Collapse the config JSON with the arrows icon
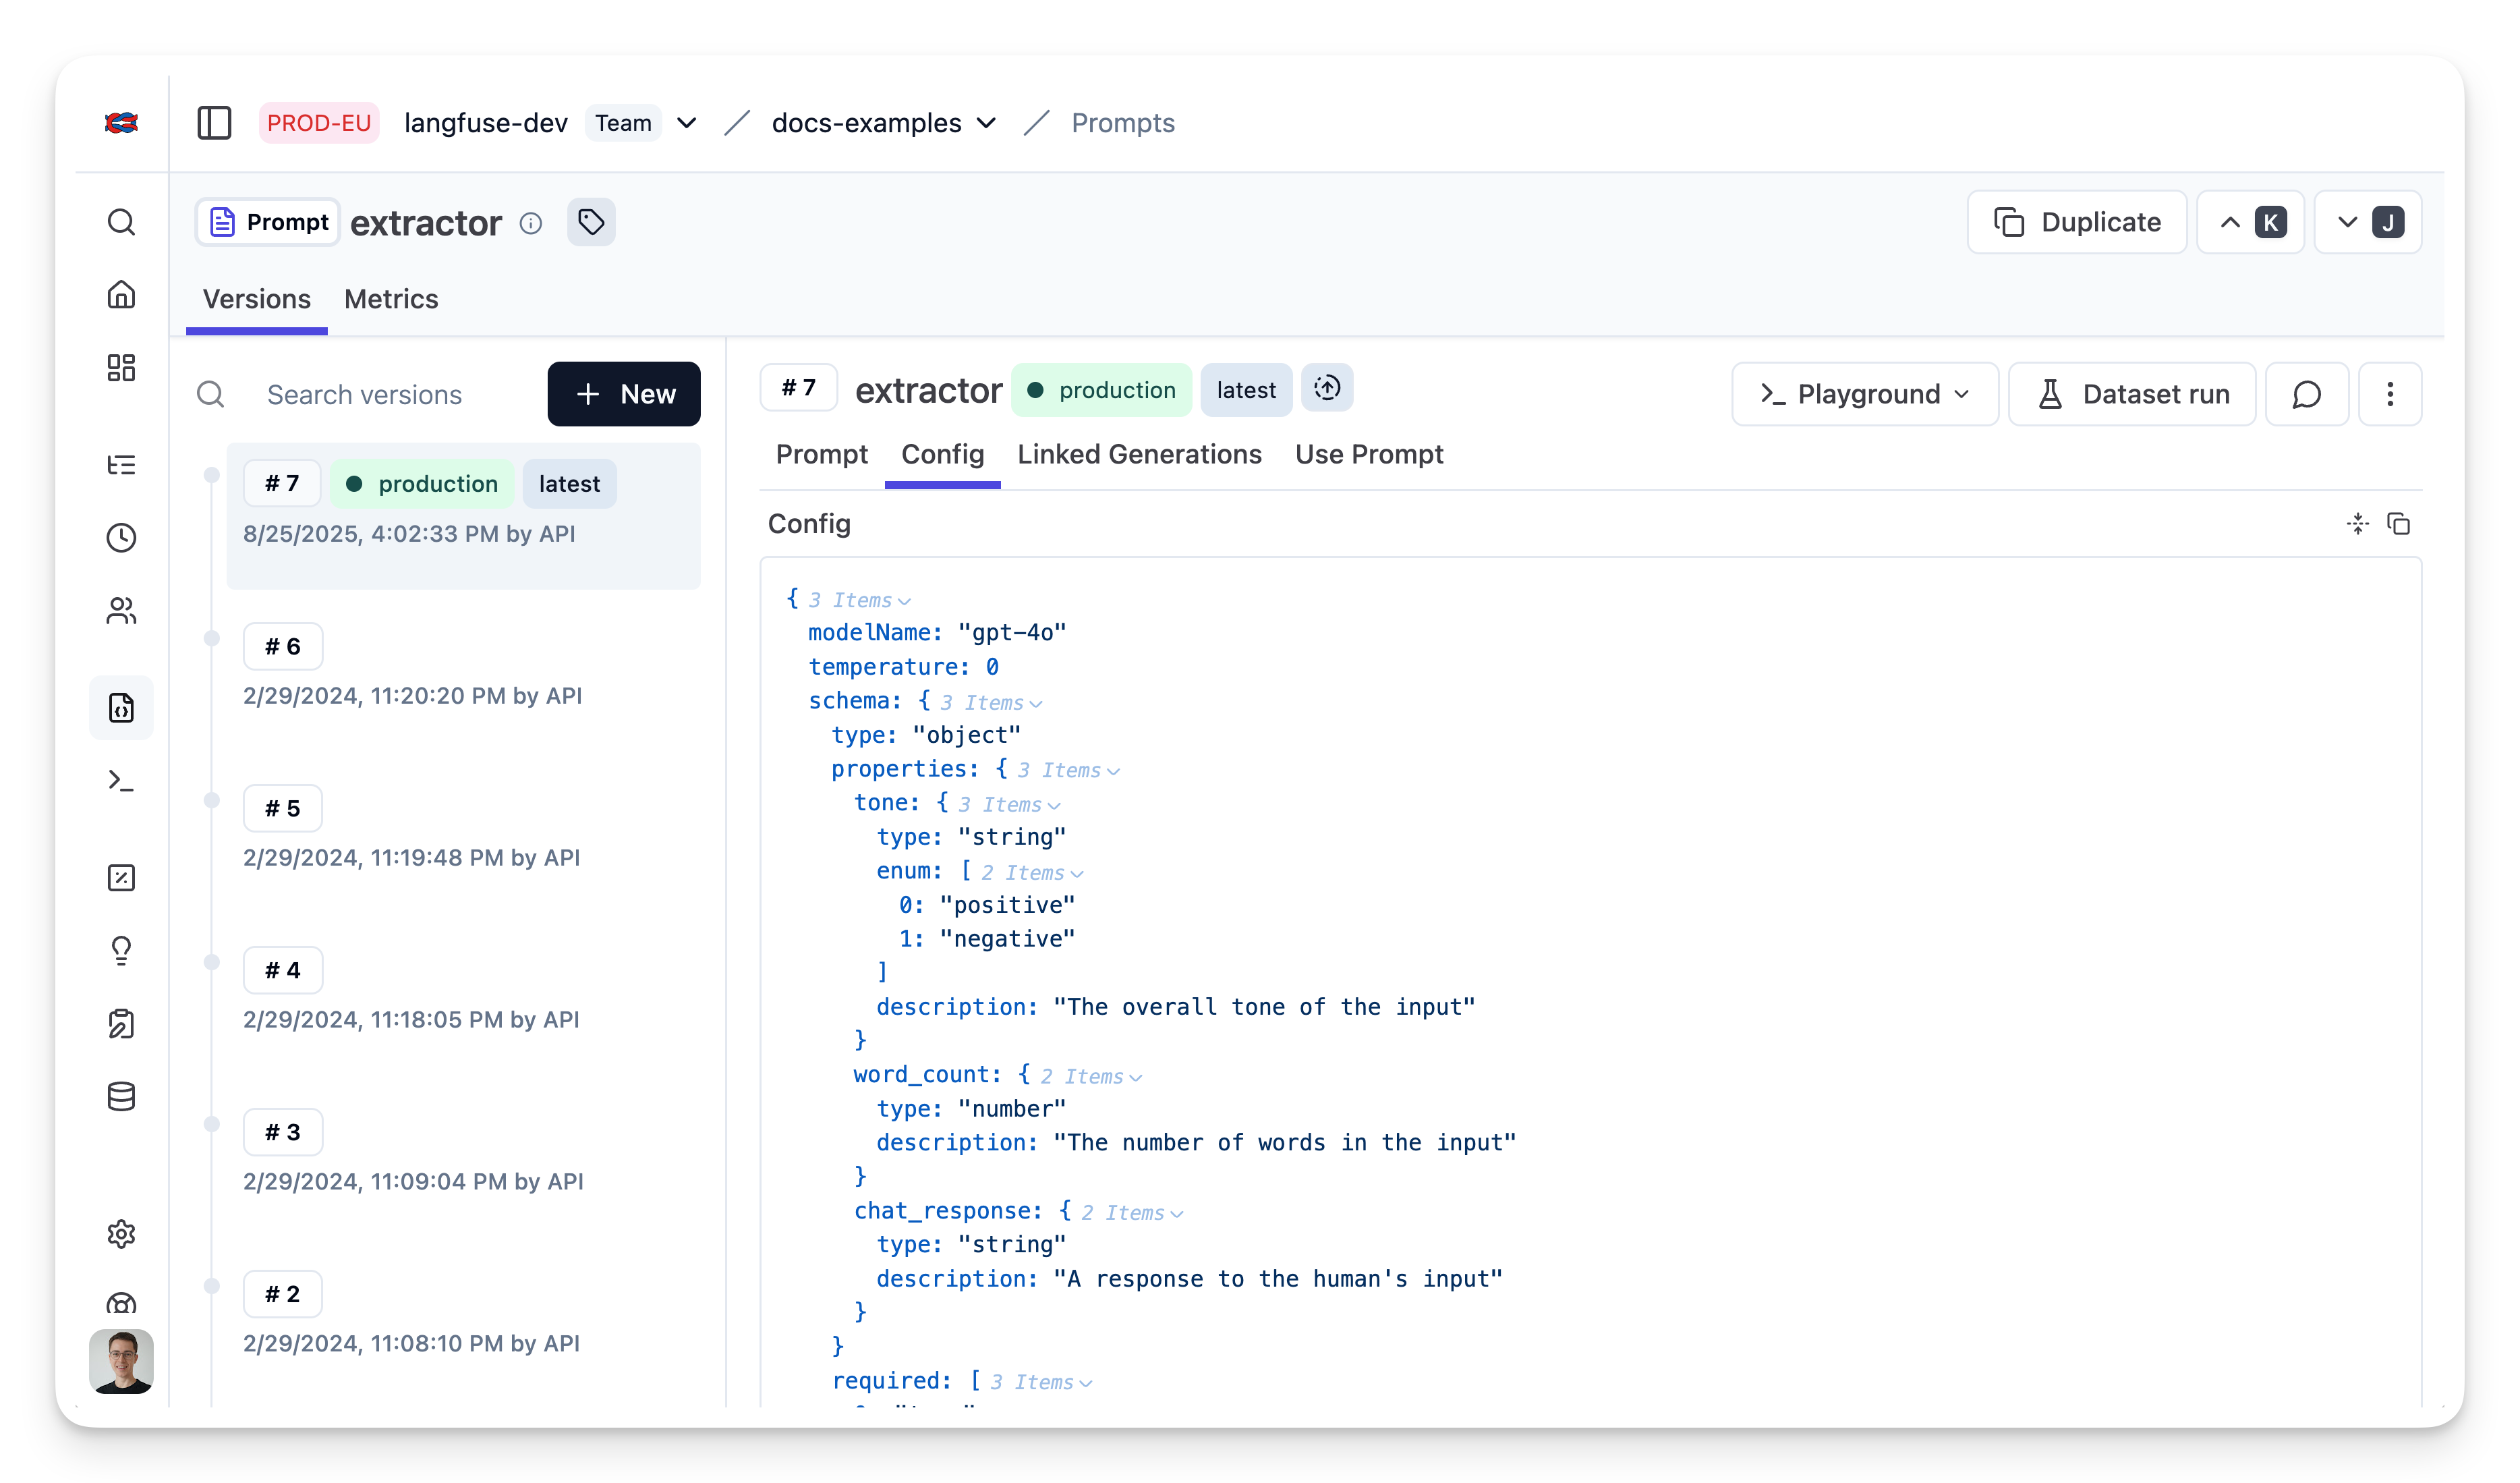The height and width of the screenshot is (1483, 2520). coord(2357,524)
